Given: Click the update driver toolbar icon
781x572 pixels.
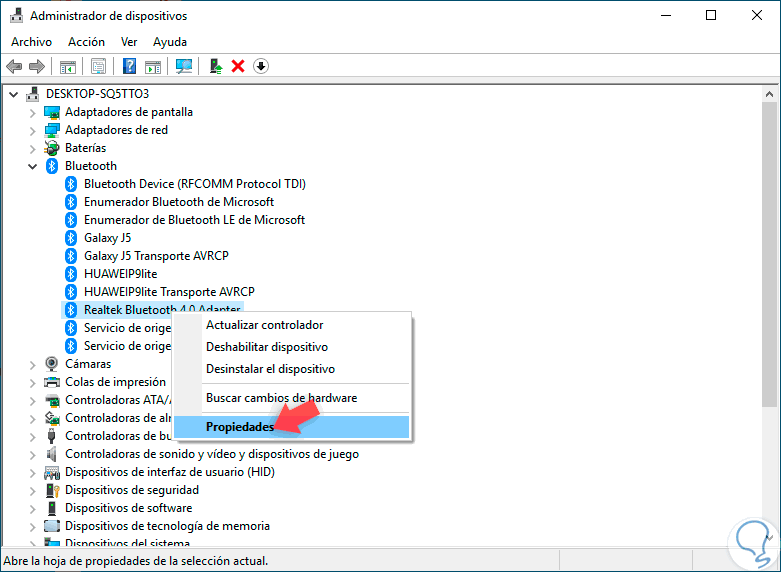Looking at the screenshot, I should coord(215,66).
